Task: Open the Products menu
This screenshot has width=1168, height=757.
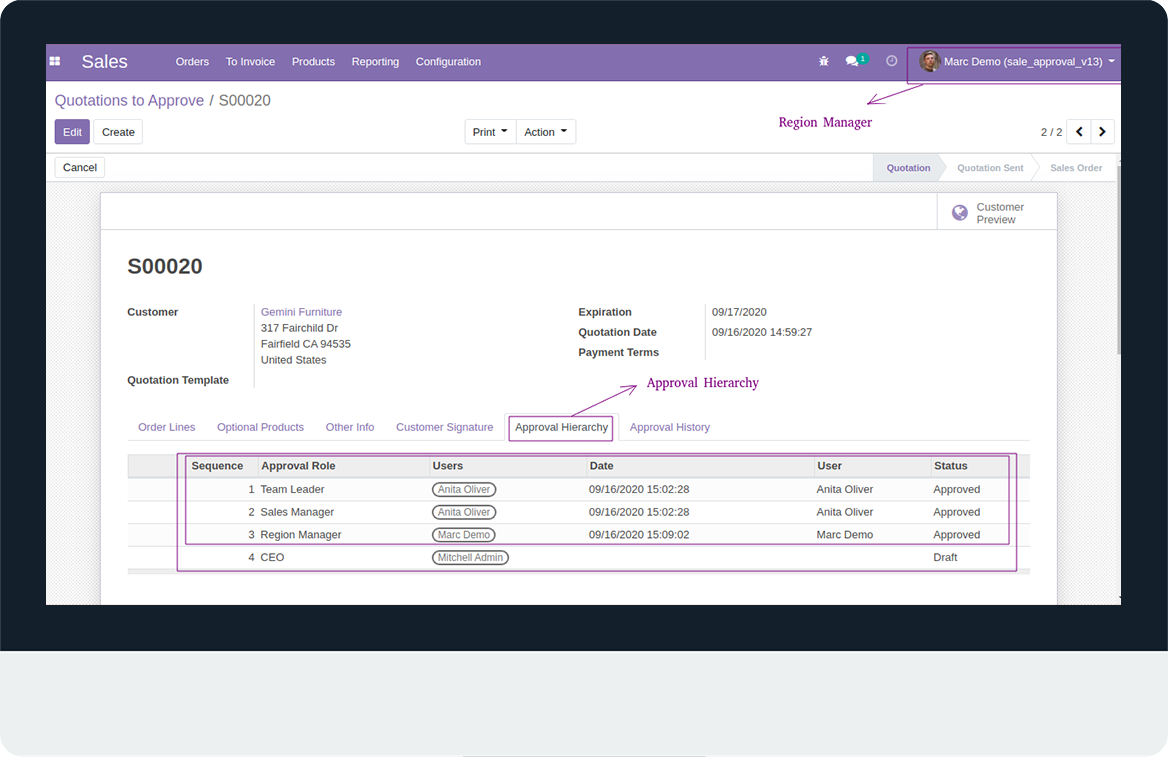Action: pos(314,62)
